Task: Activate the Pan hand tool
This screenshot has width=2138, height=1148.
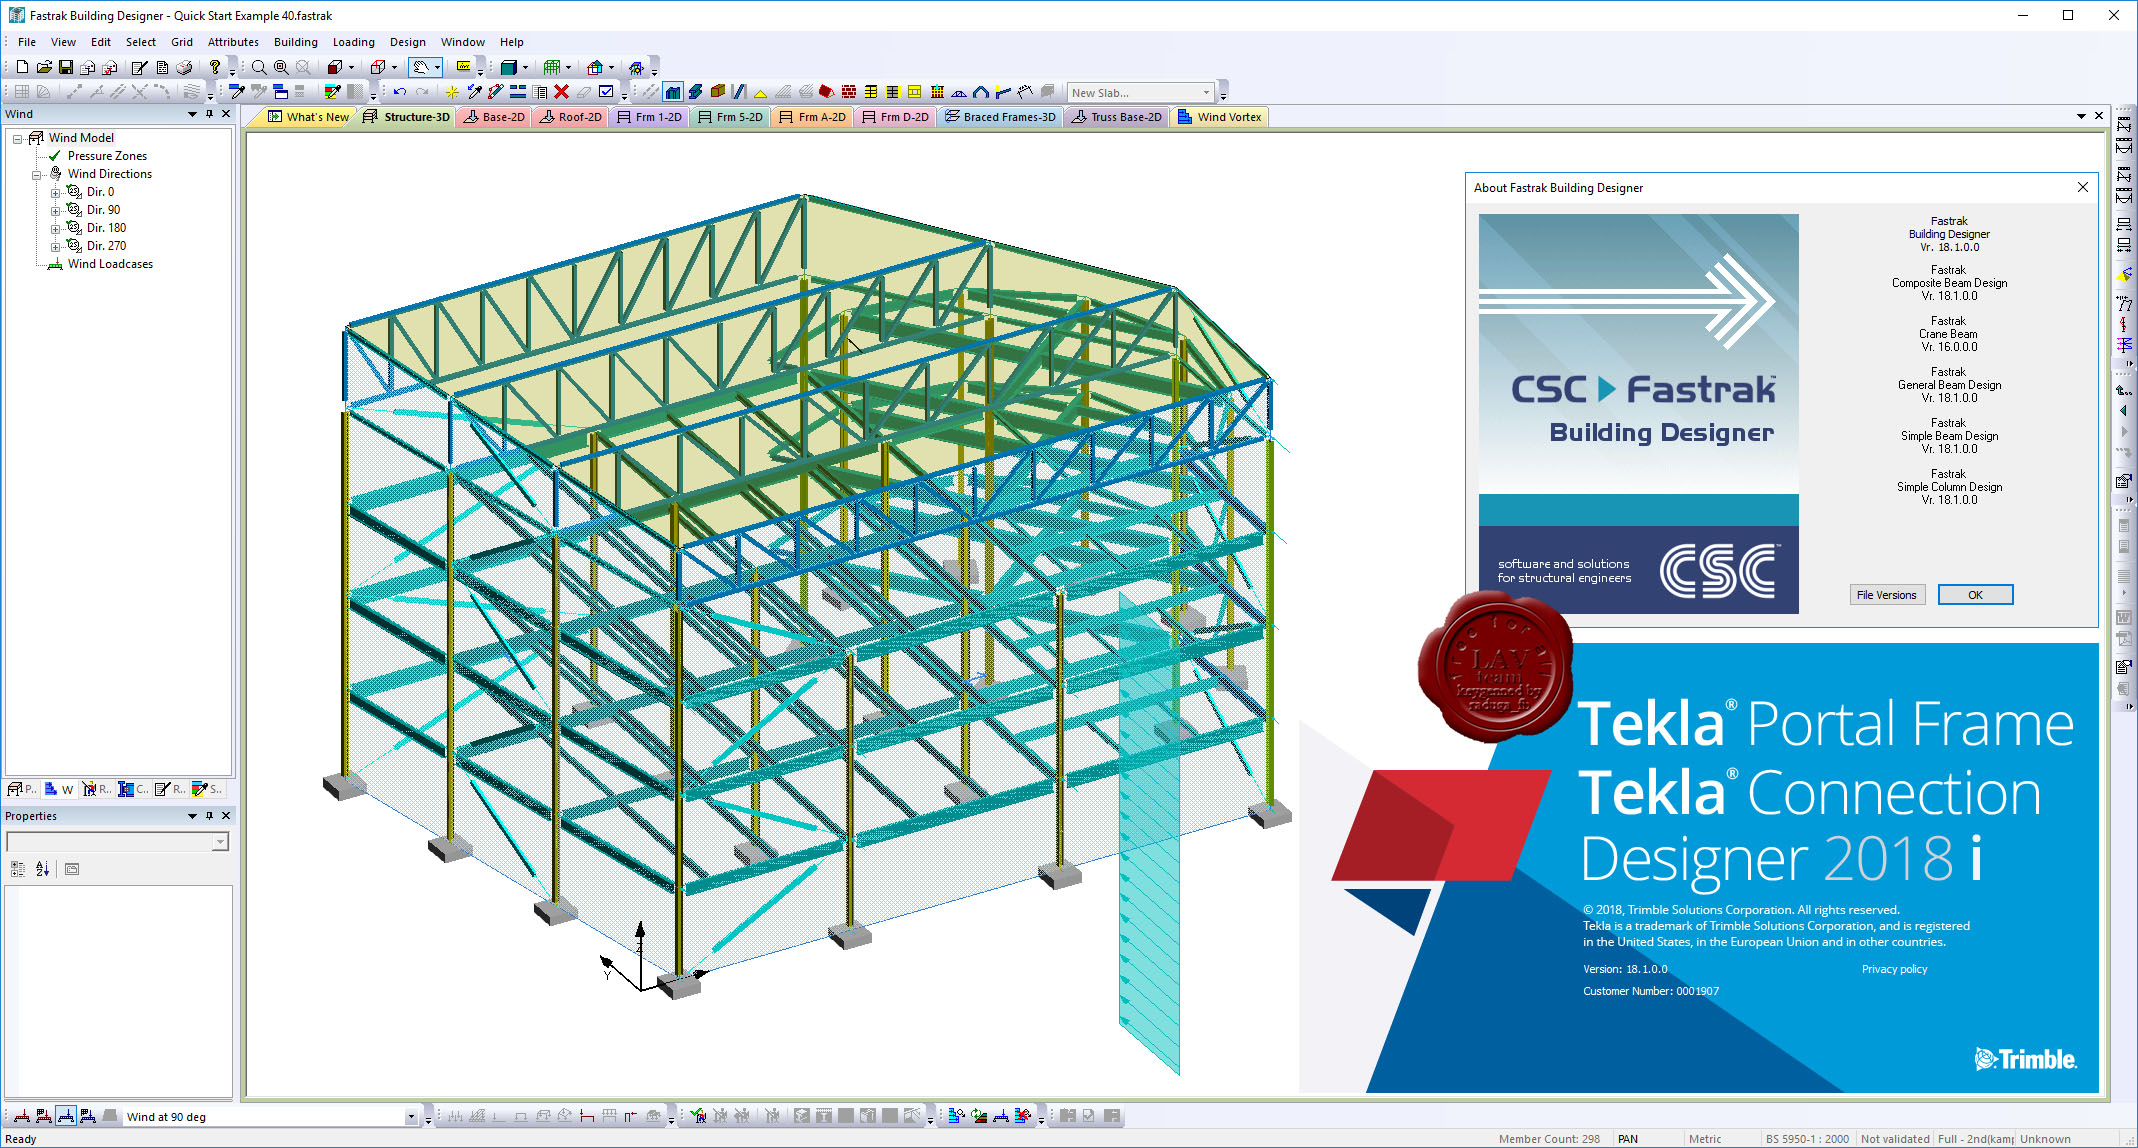Action: click(x=421, y=67)
